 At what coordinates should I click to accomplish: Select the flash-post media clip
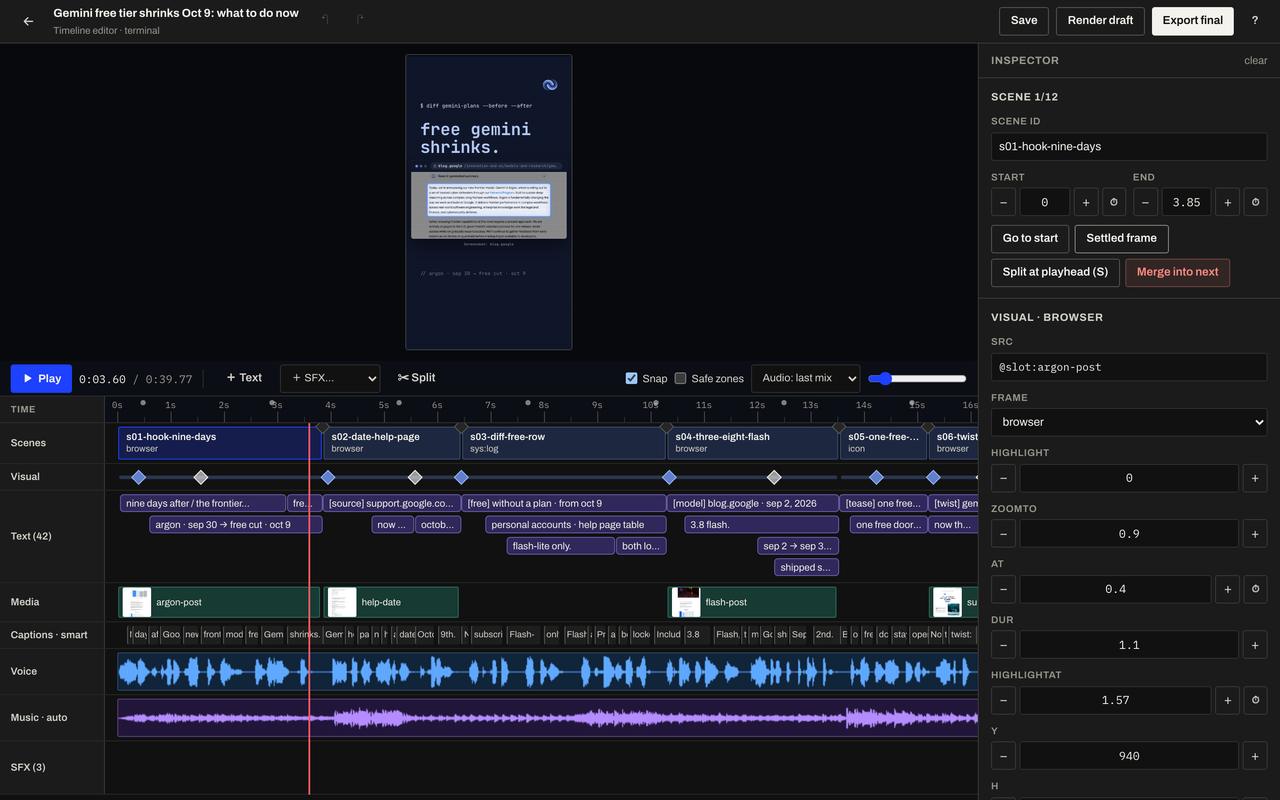coord(752,602)
